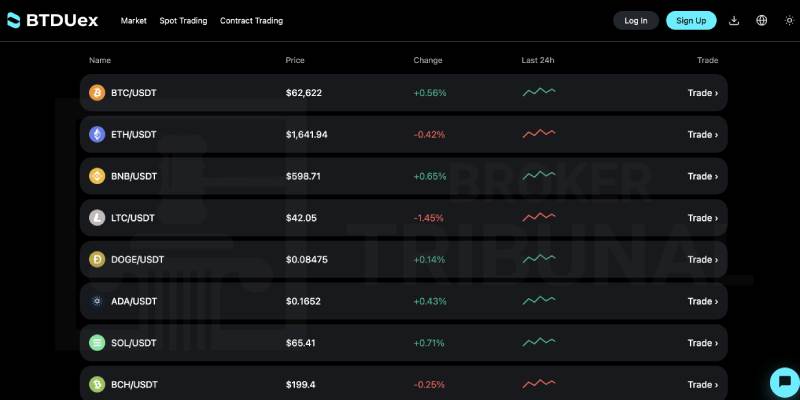
Task: Select the BCH/USDT row name
Action: (134, 385)
